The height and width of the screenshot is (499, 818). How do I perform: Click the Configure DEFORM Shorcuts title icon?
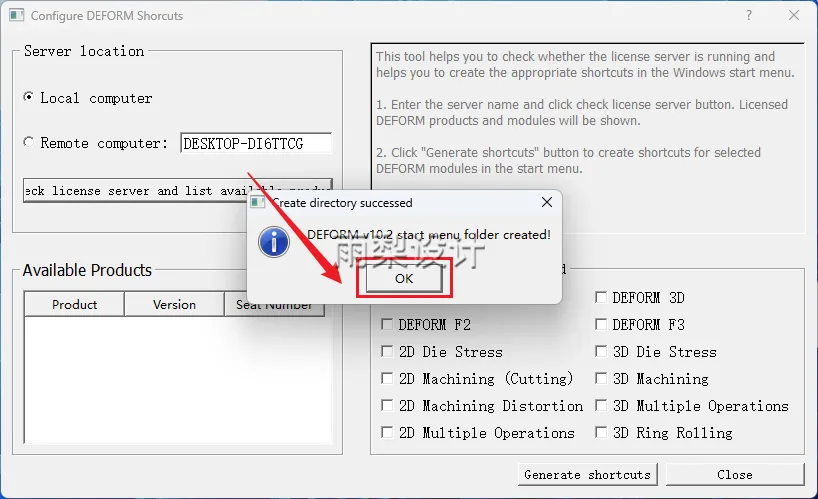16,15
